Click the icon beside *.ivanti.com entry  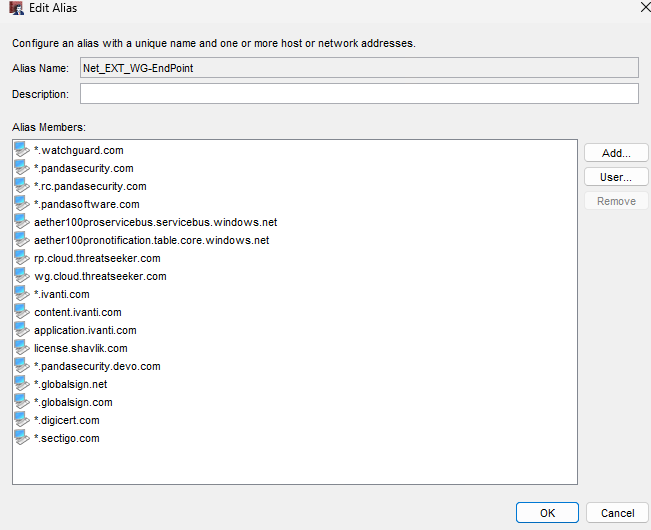(x=22, y=294)
